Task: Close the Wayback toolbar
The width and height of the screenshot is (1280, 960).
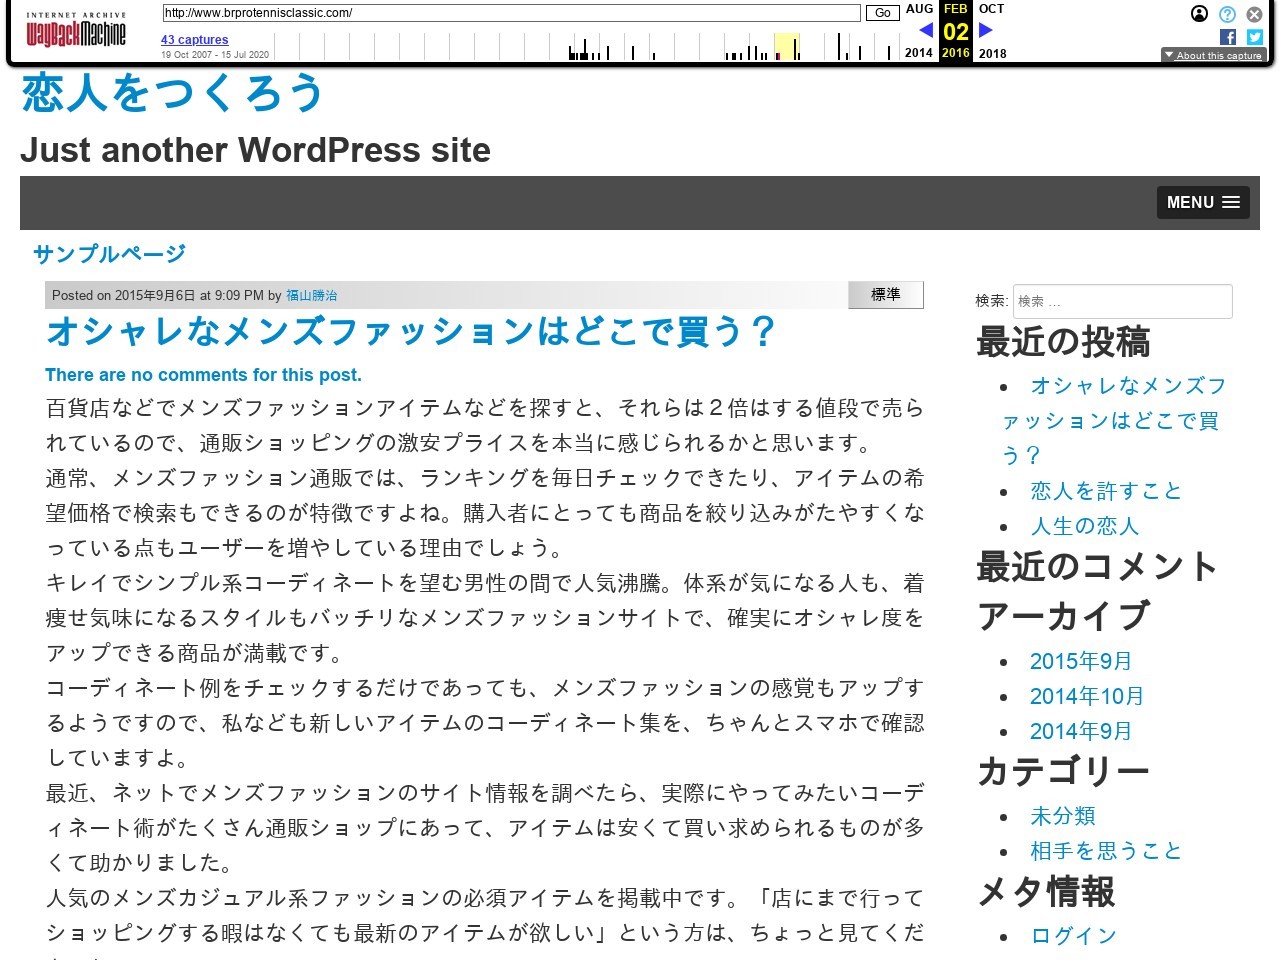Action: (1254, 14)
